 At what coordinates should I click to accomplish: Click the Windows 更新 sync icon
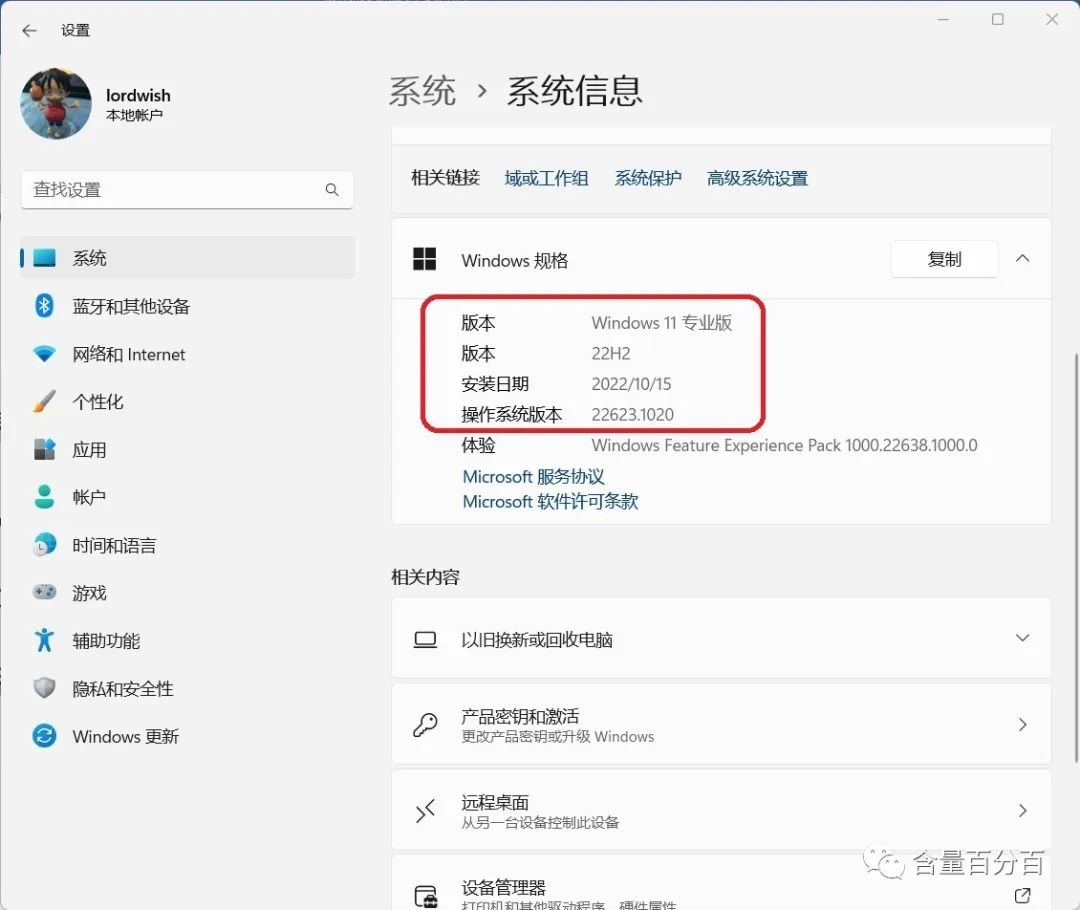pos(44,736)
